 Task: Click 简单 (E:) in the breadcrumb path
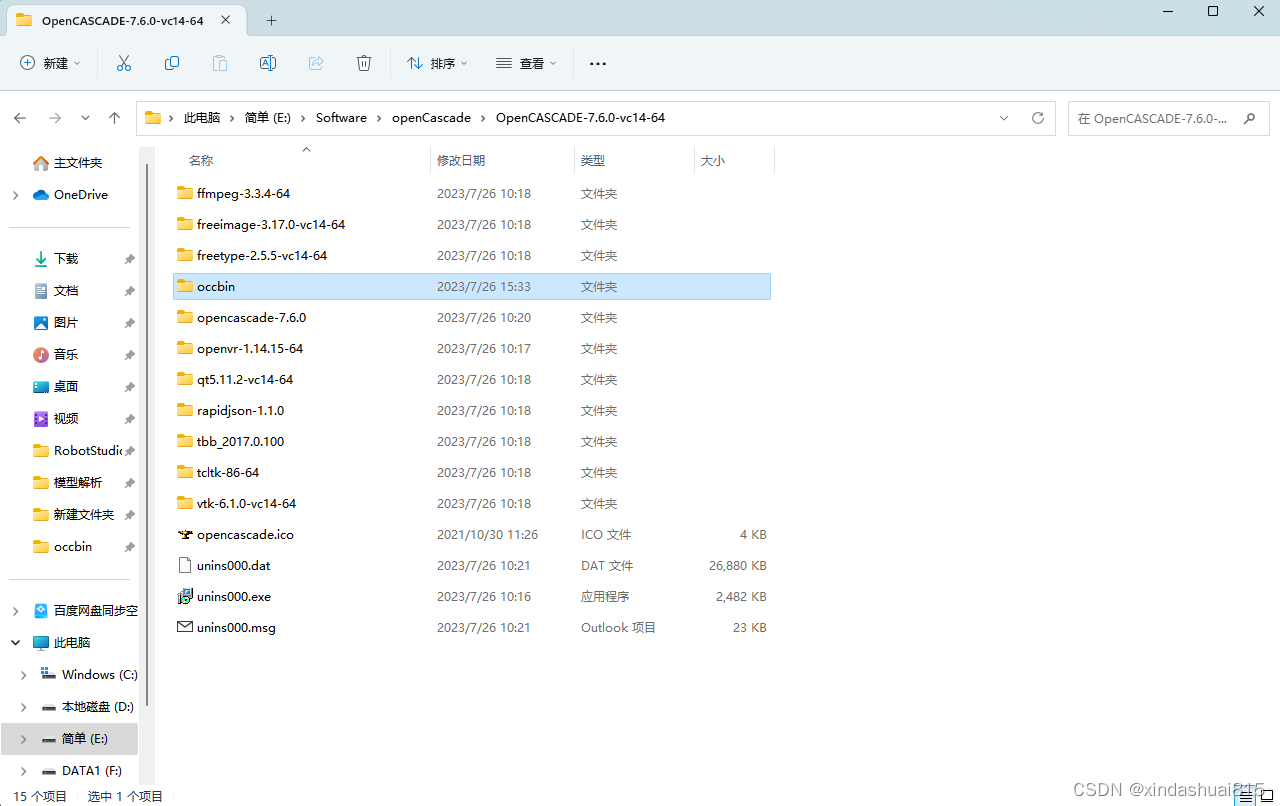(267, 118)
